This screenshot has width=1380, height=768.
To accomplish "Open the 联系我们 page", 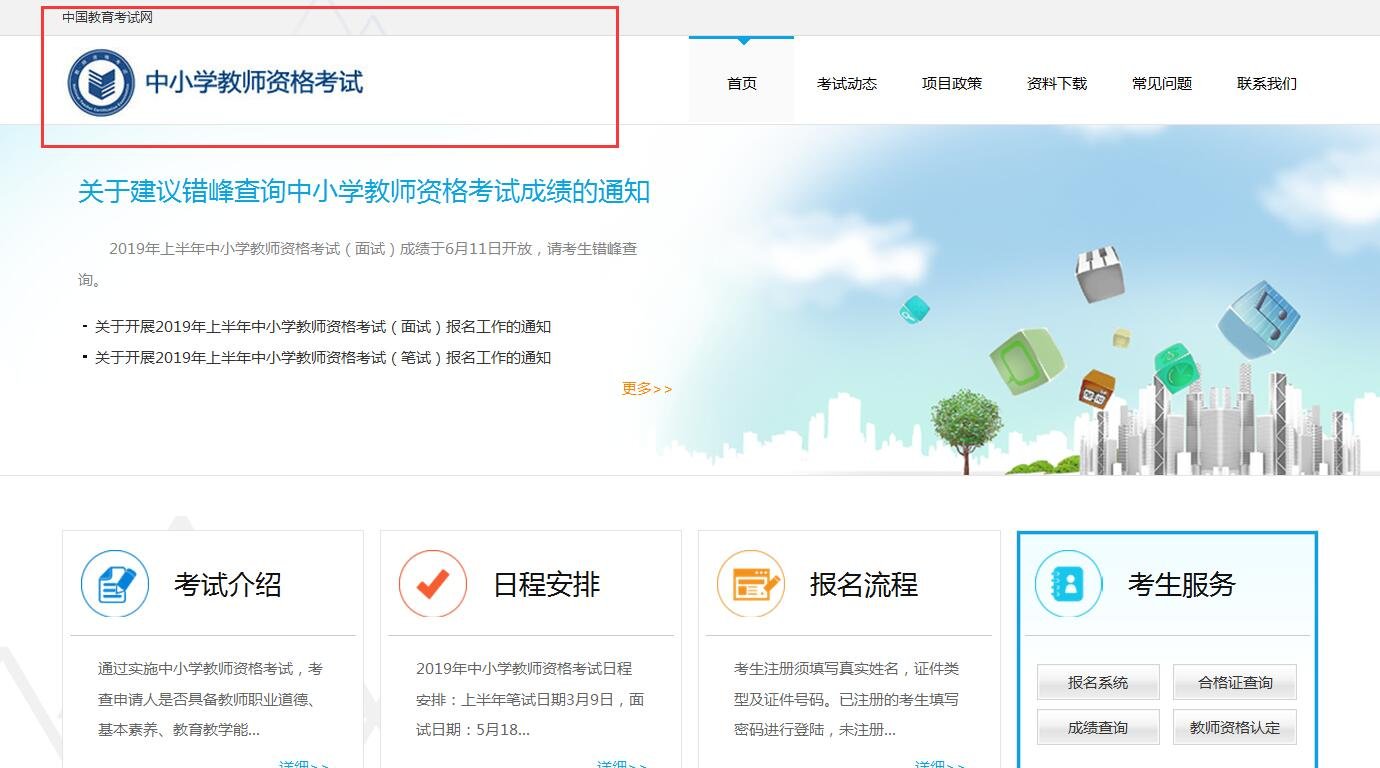I will click(1266, 84).
